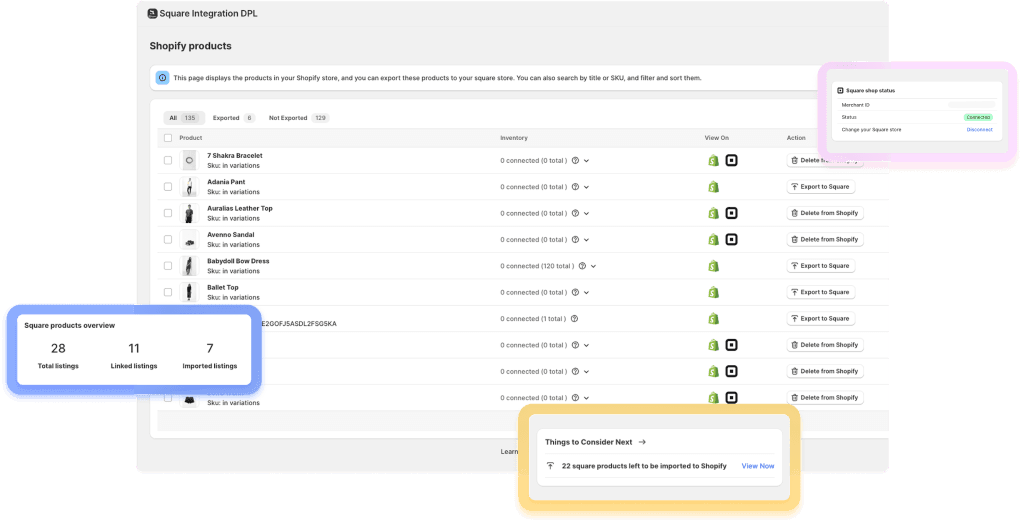The image size is (1024, 523).
Task: Click inventory help icon for Avenno Sandal
Action: coord(575,240)
